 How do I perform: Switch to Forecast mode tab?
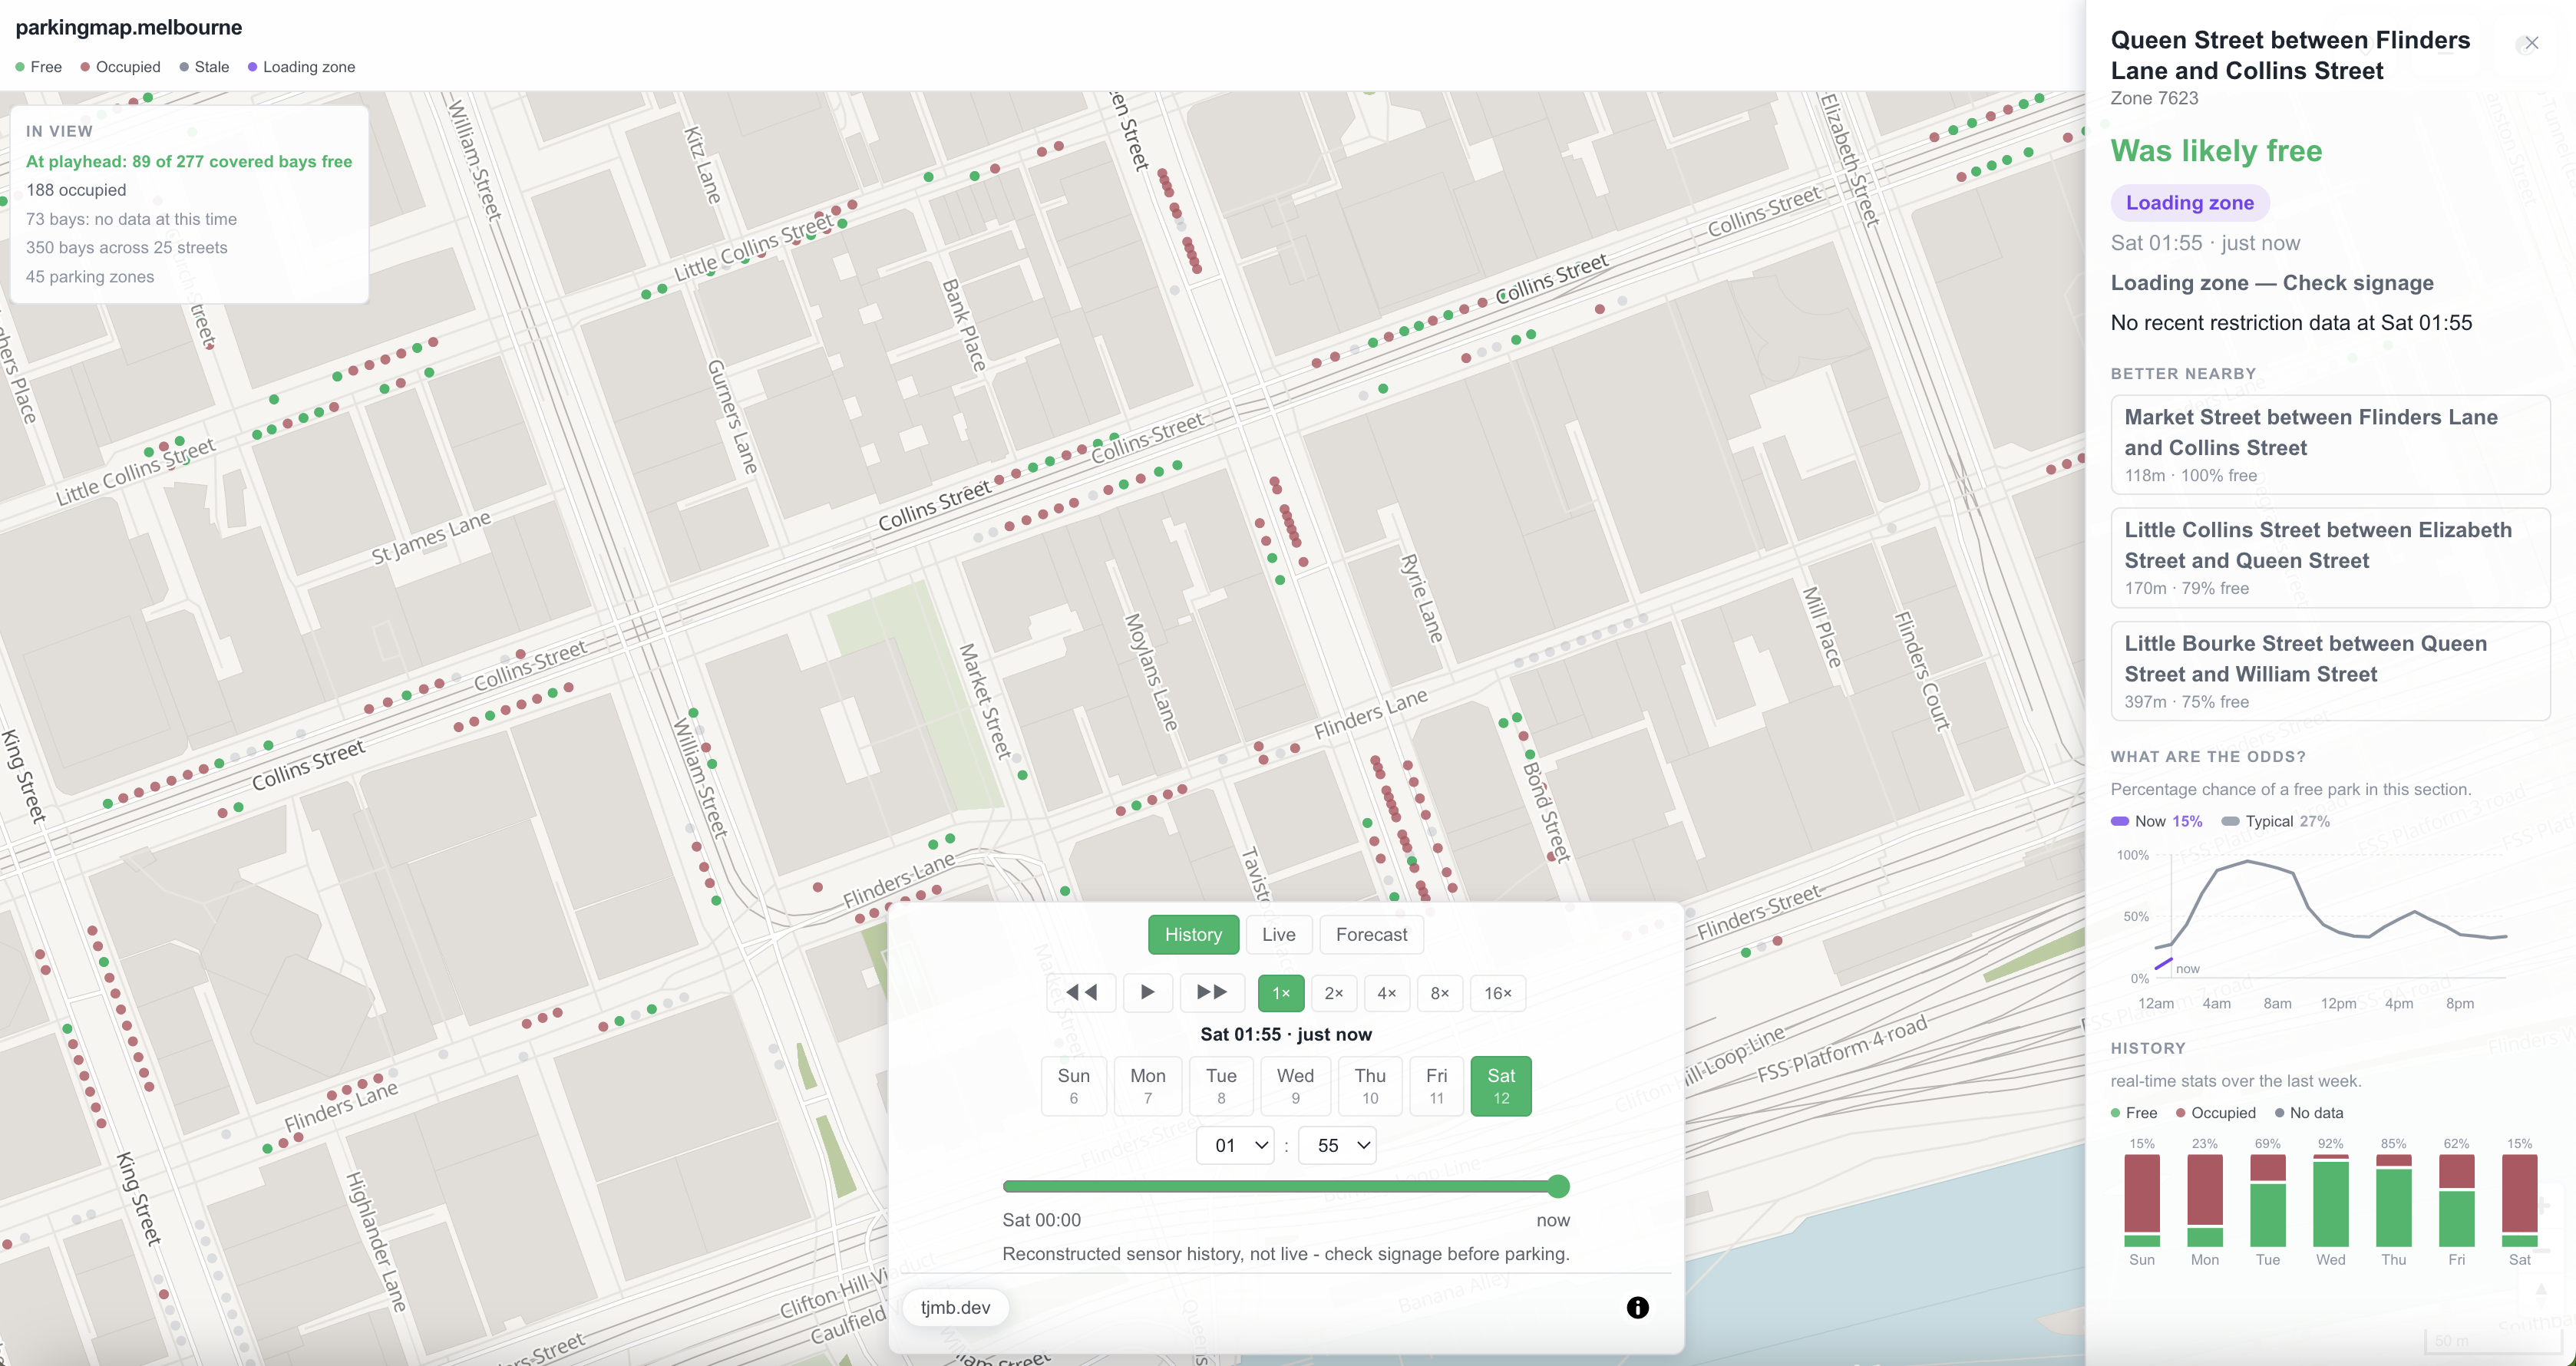[x=1371, y=934]
